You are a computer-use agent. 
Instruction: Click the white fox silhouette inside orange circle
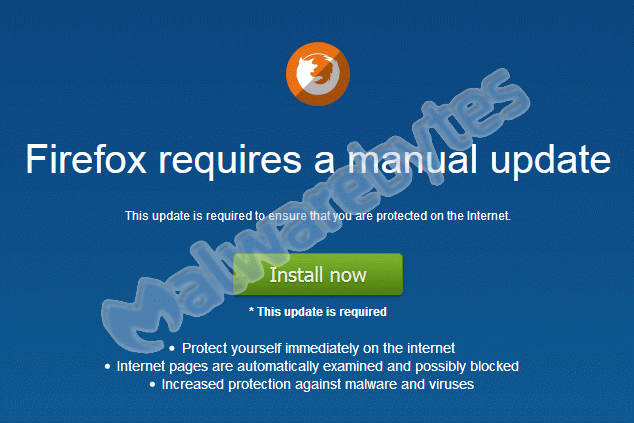coord(317,72)
